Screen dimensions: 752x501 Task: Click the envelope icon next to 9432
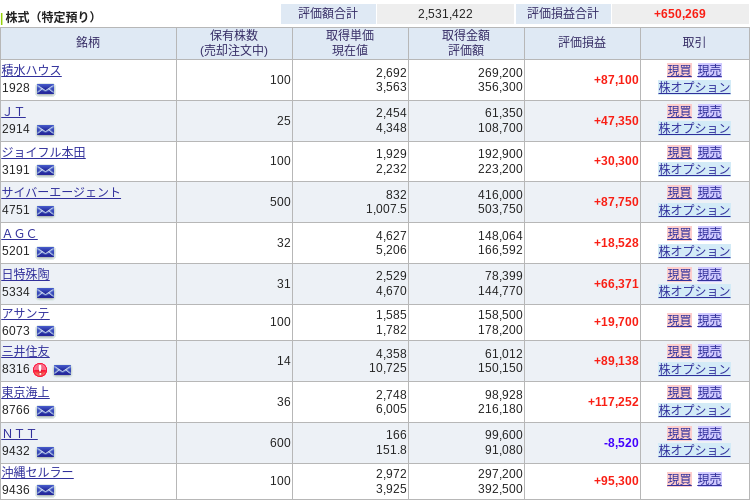[46, 452]
